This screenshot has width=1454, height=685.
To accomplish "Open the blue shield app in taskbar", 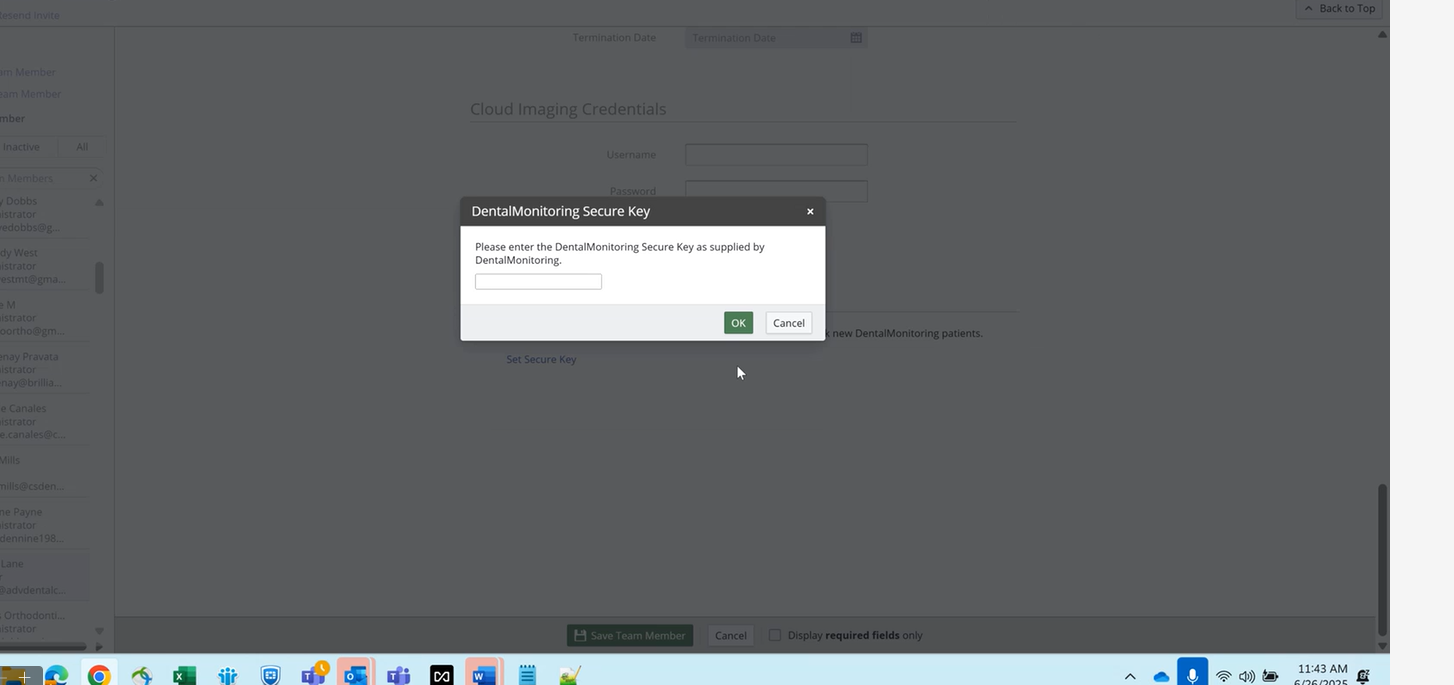I will click(x=270, y=676).
